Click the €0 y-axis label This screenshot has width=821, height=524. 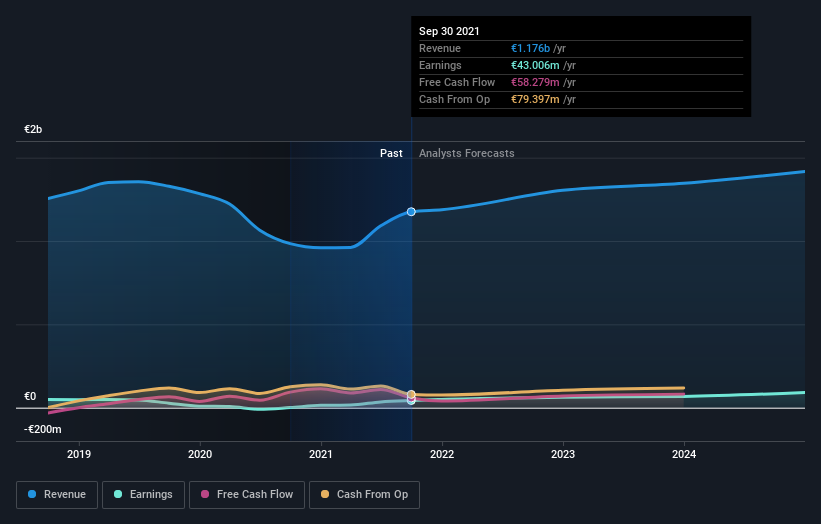click(30, 396)
